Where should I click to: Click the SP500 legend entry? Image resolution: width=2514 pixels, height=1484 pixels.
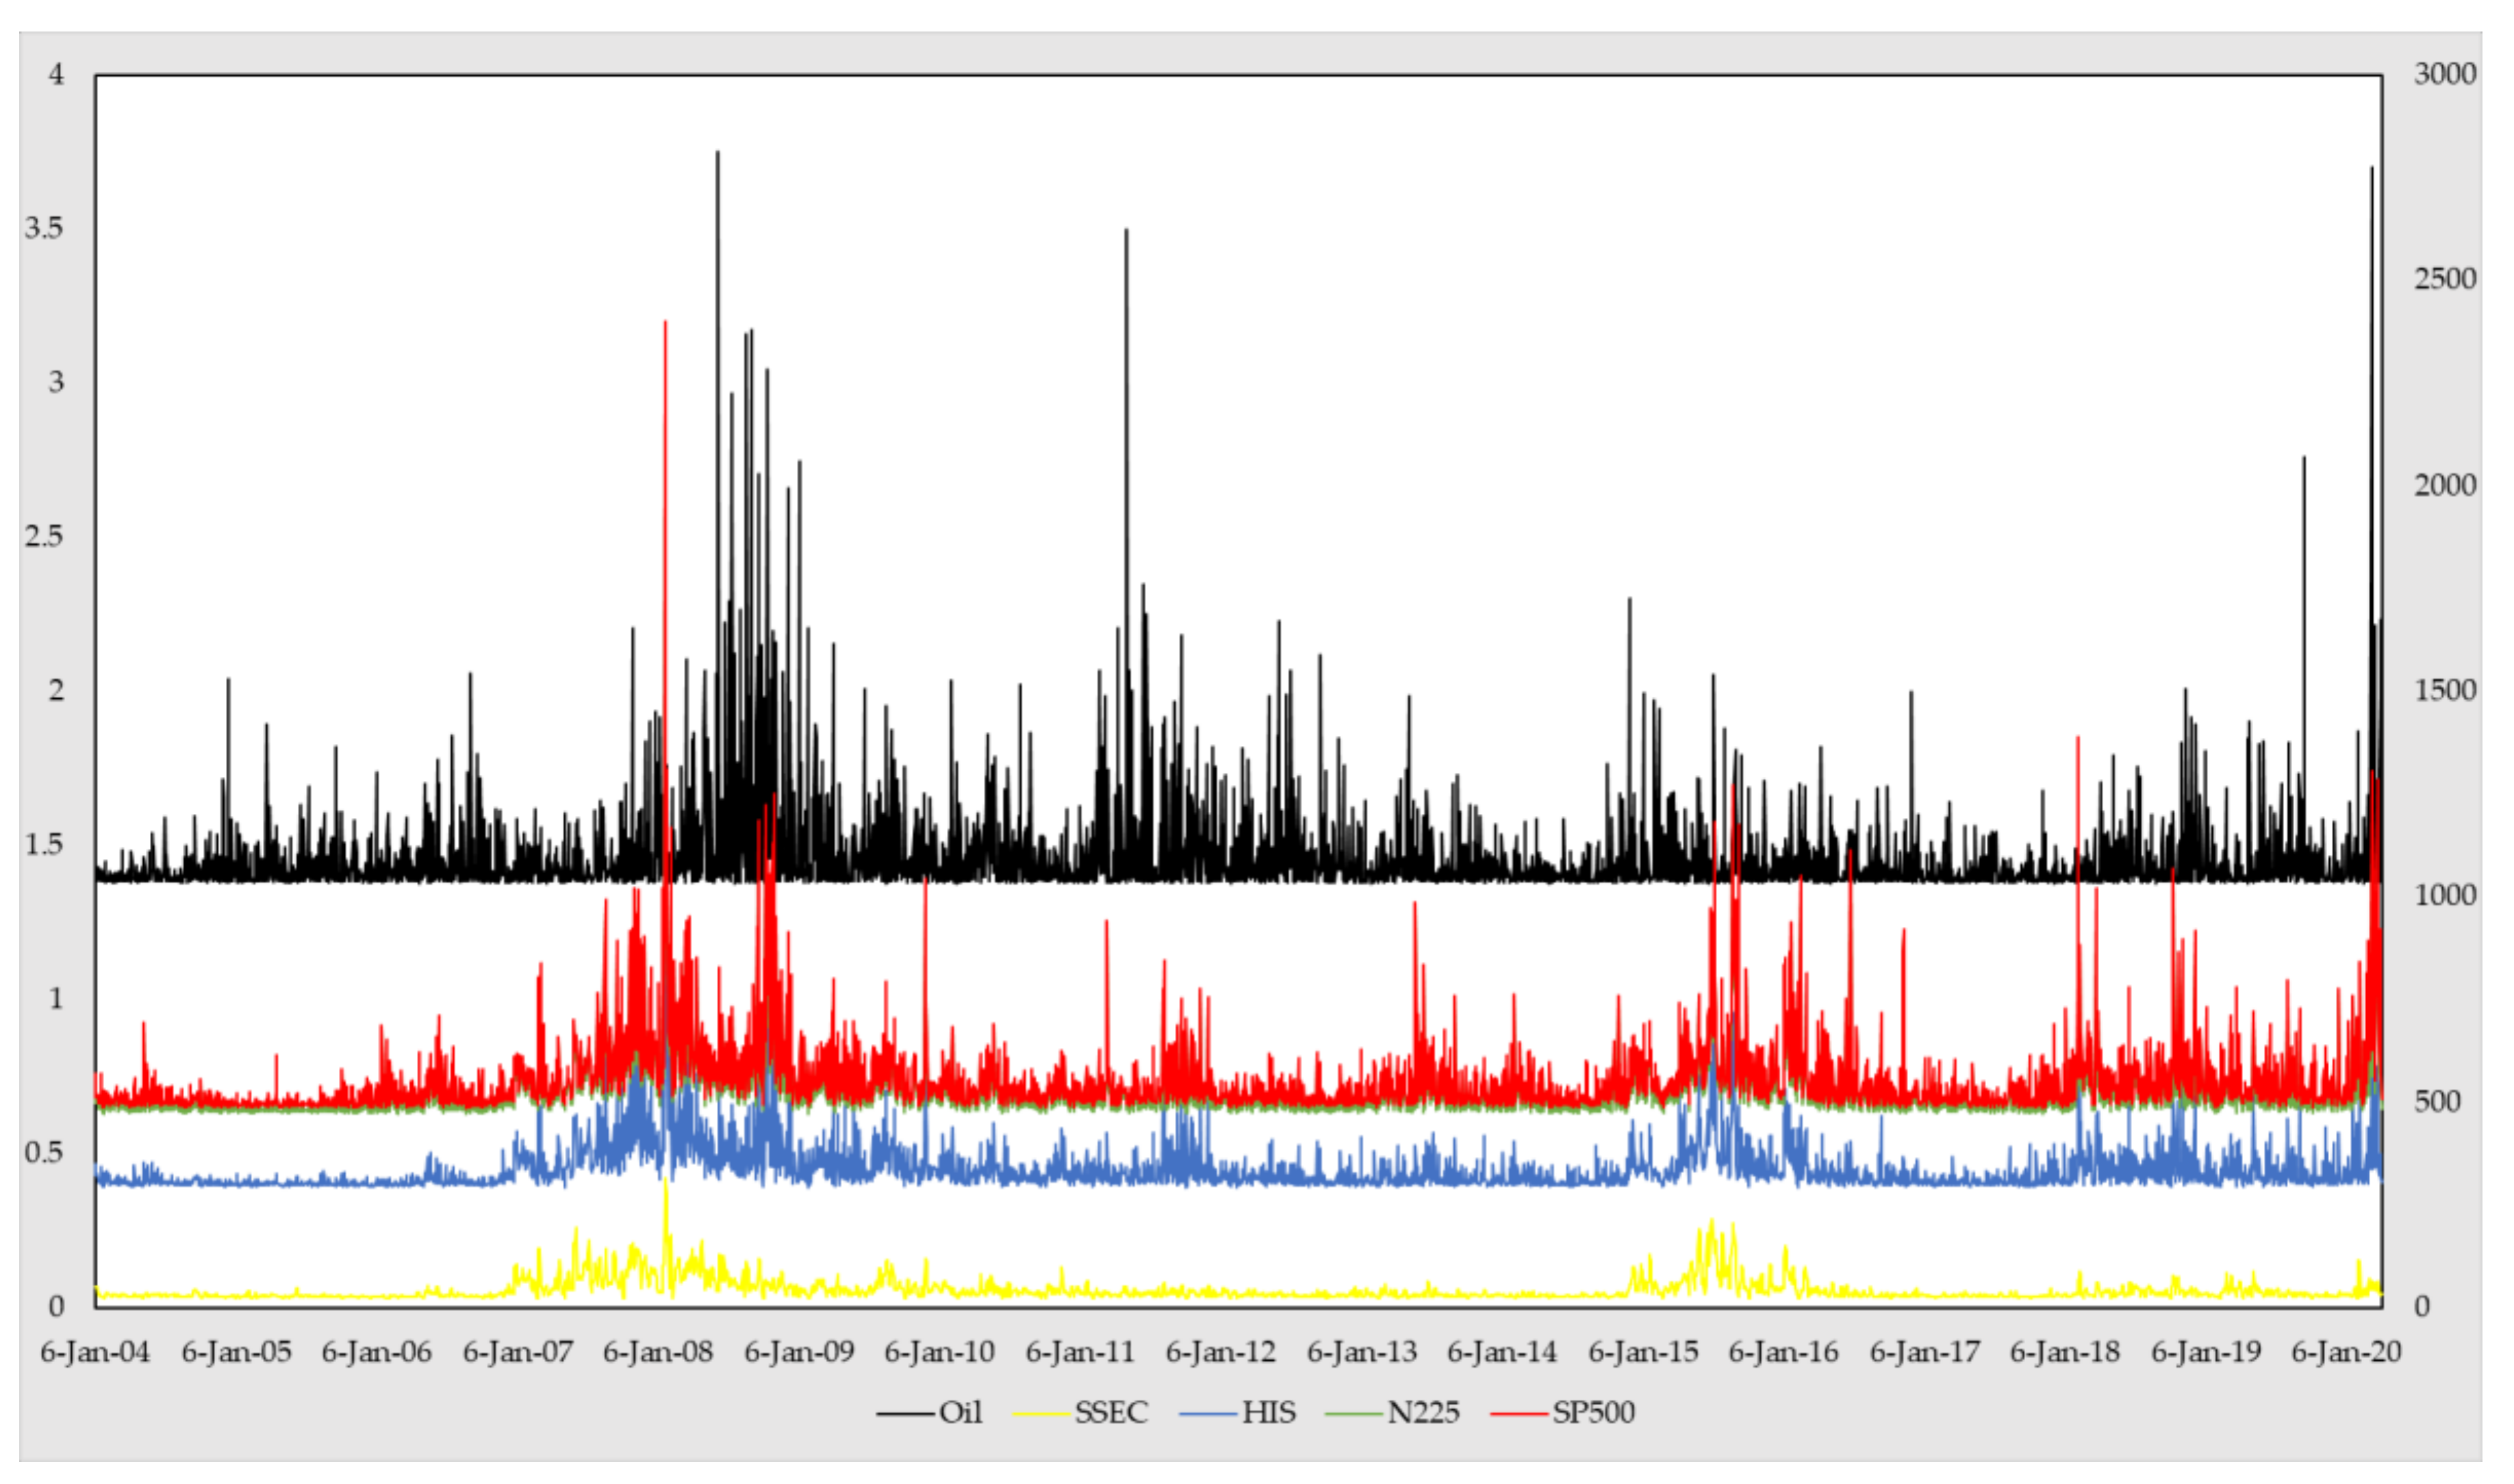pos(1562,1412)
